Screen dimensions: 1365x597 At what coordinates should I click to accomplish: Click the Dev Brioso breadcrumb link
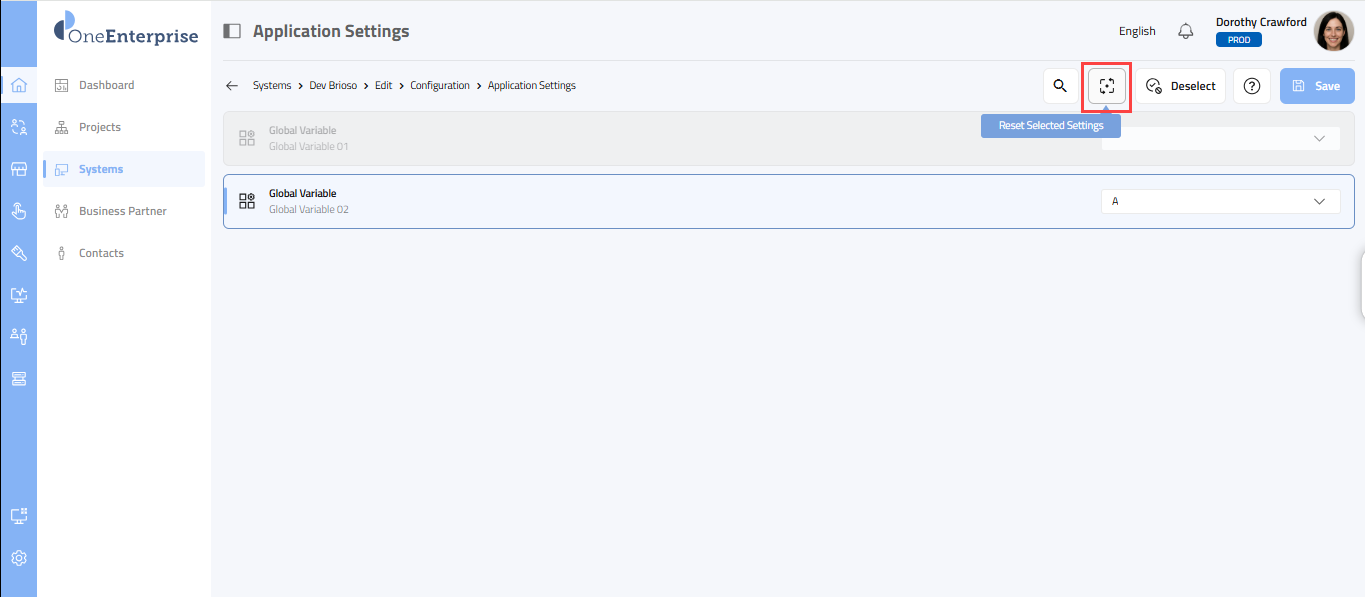coord(333,86)
